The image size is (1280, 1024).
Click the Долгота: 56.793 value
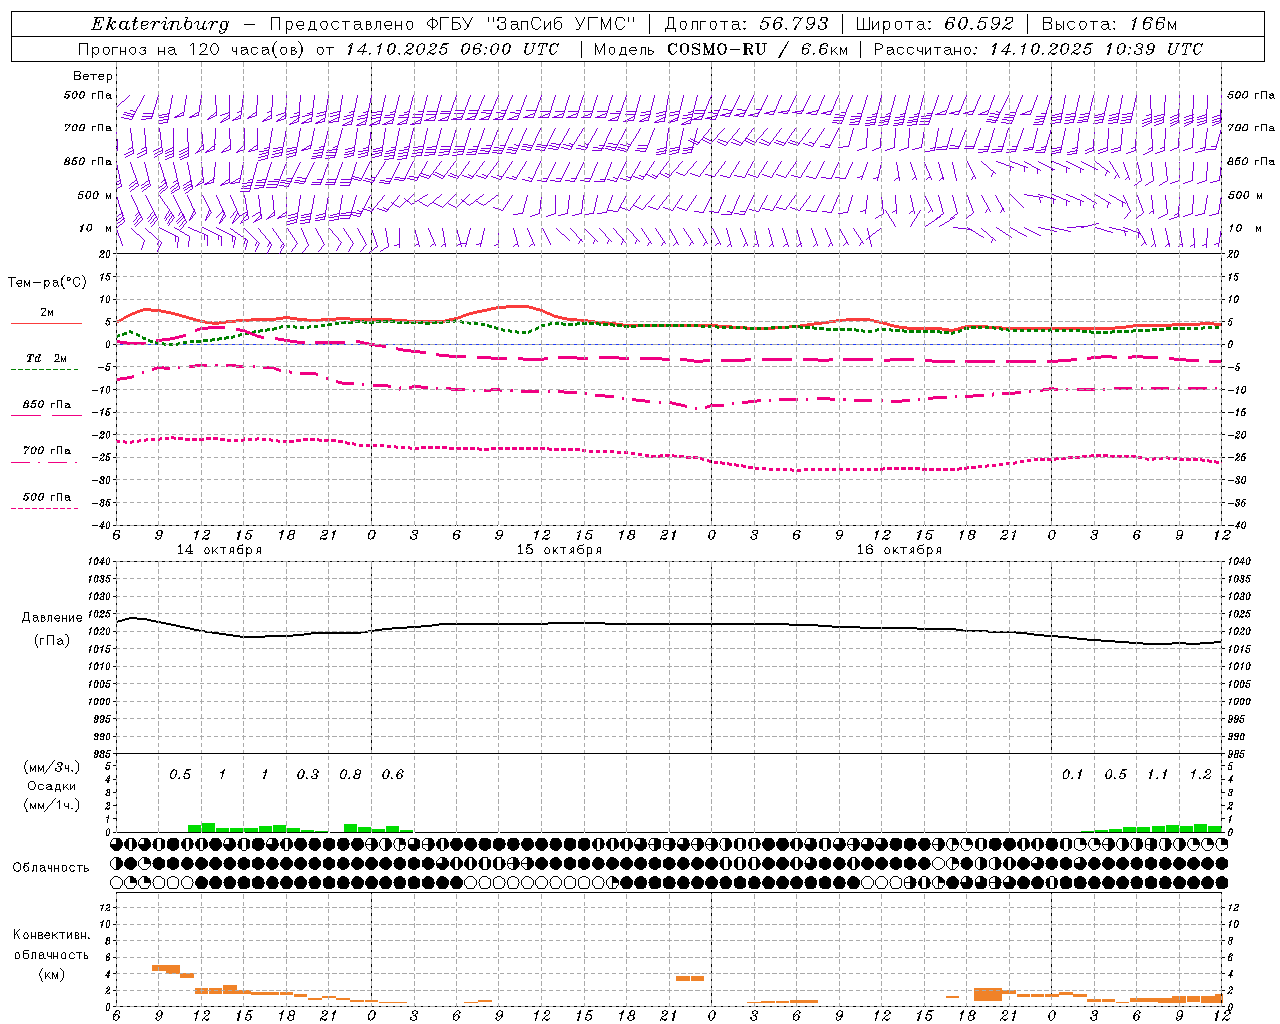tap(747, 24)
